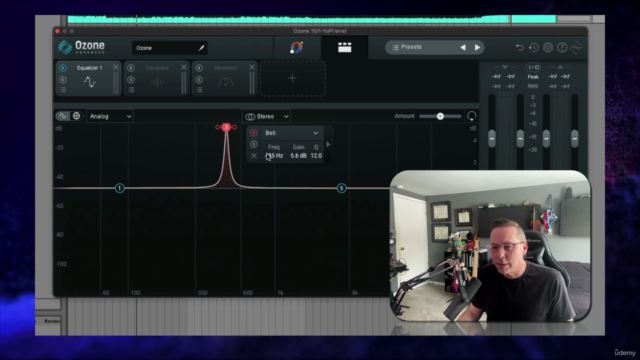Image resolution: width=640 pixels, height=360 pixels.
Task: Click the right input gain fader
Action: pyautogui.click(x=520, y=138)
